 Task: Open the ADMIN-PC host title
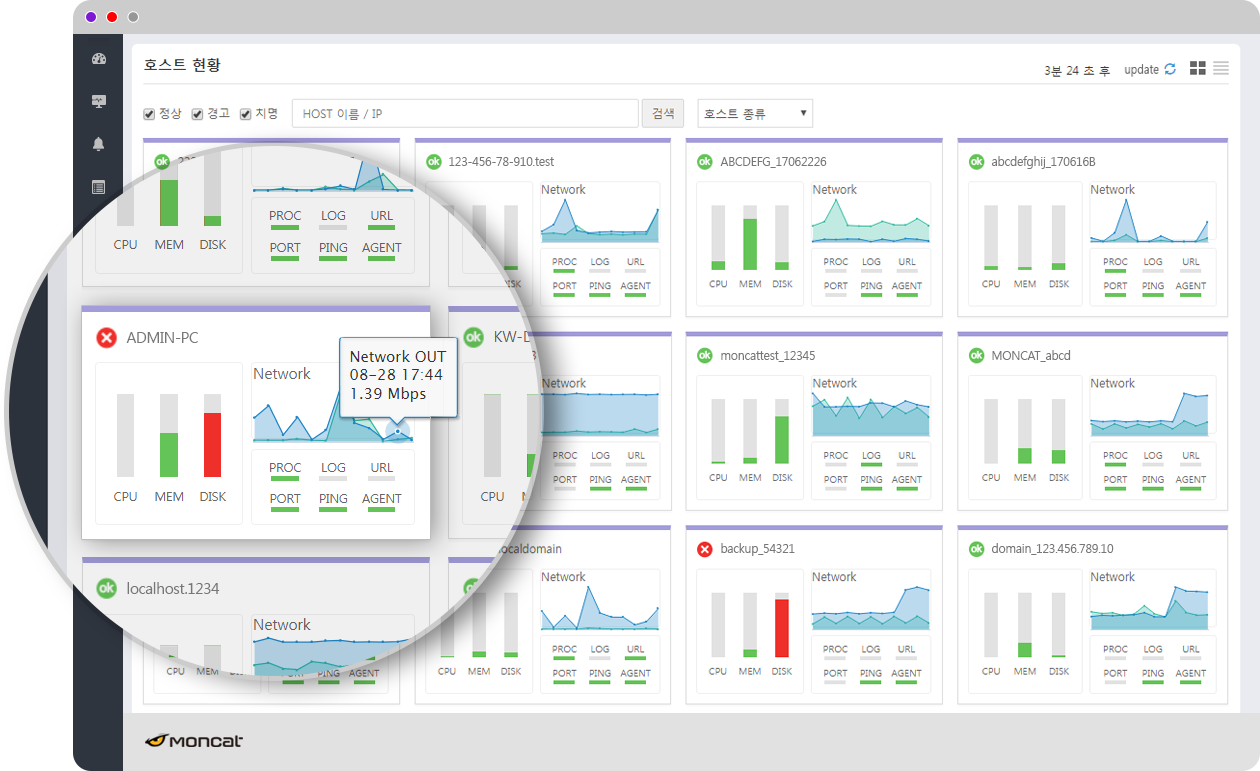(x=162, y=338)
